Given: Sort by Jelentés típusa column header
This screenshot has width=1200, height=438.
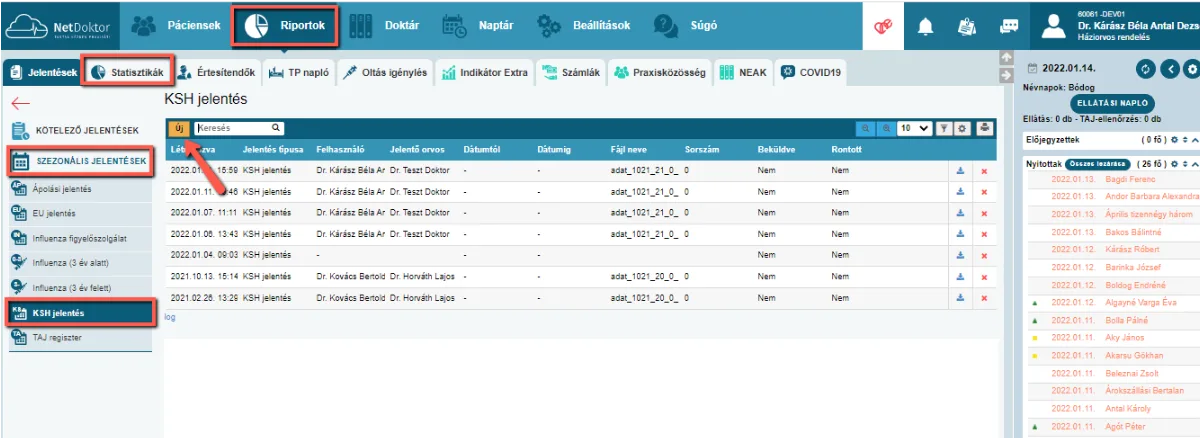Looking at the screenshot, I should [273, 149].
